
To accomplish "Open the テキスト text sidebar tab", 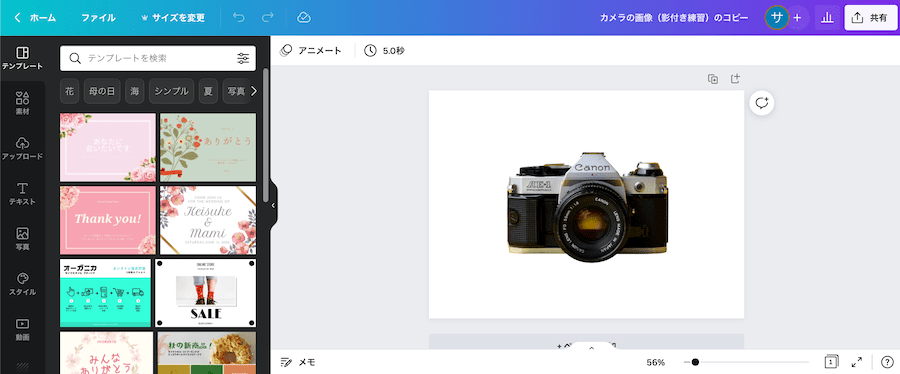I will (22, 194).
